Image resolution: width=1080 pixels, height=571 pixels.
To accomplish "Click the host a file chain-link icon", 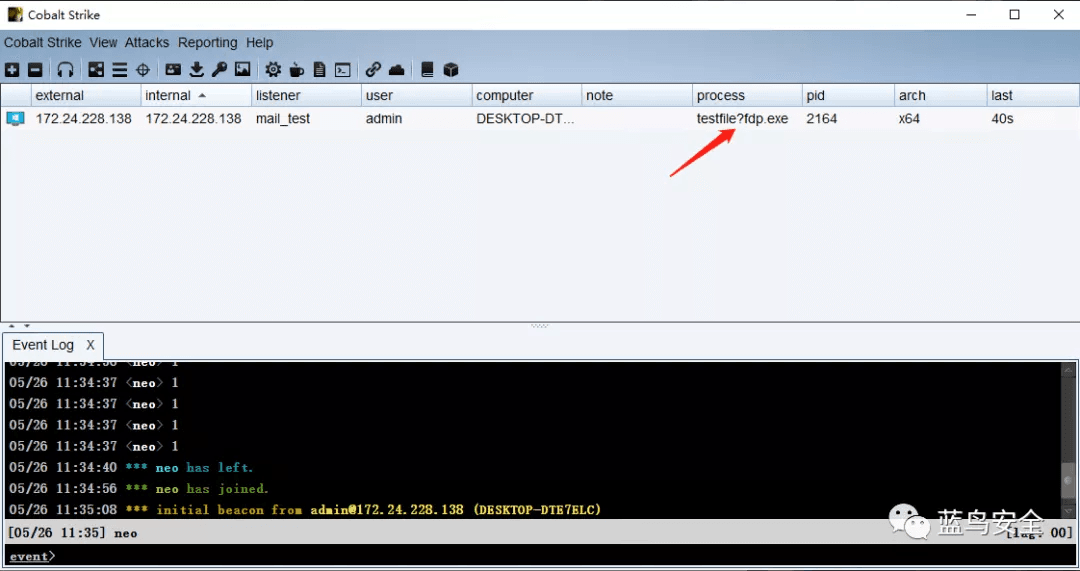I will click(x=373, y=70).
